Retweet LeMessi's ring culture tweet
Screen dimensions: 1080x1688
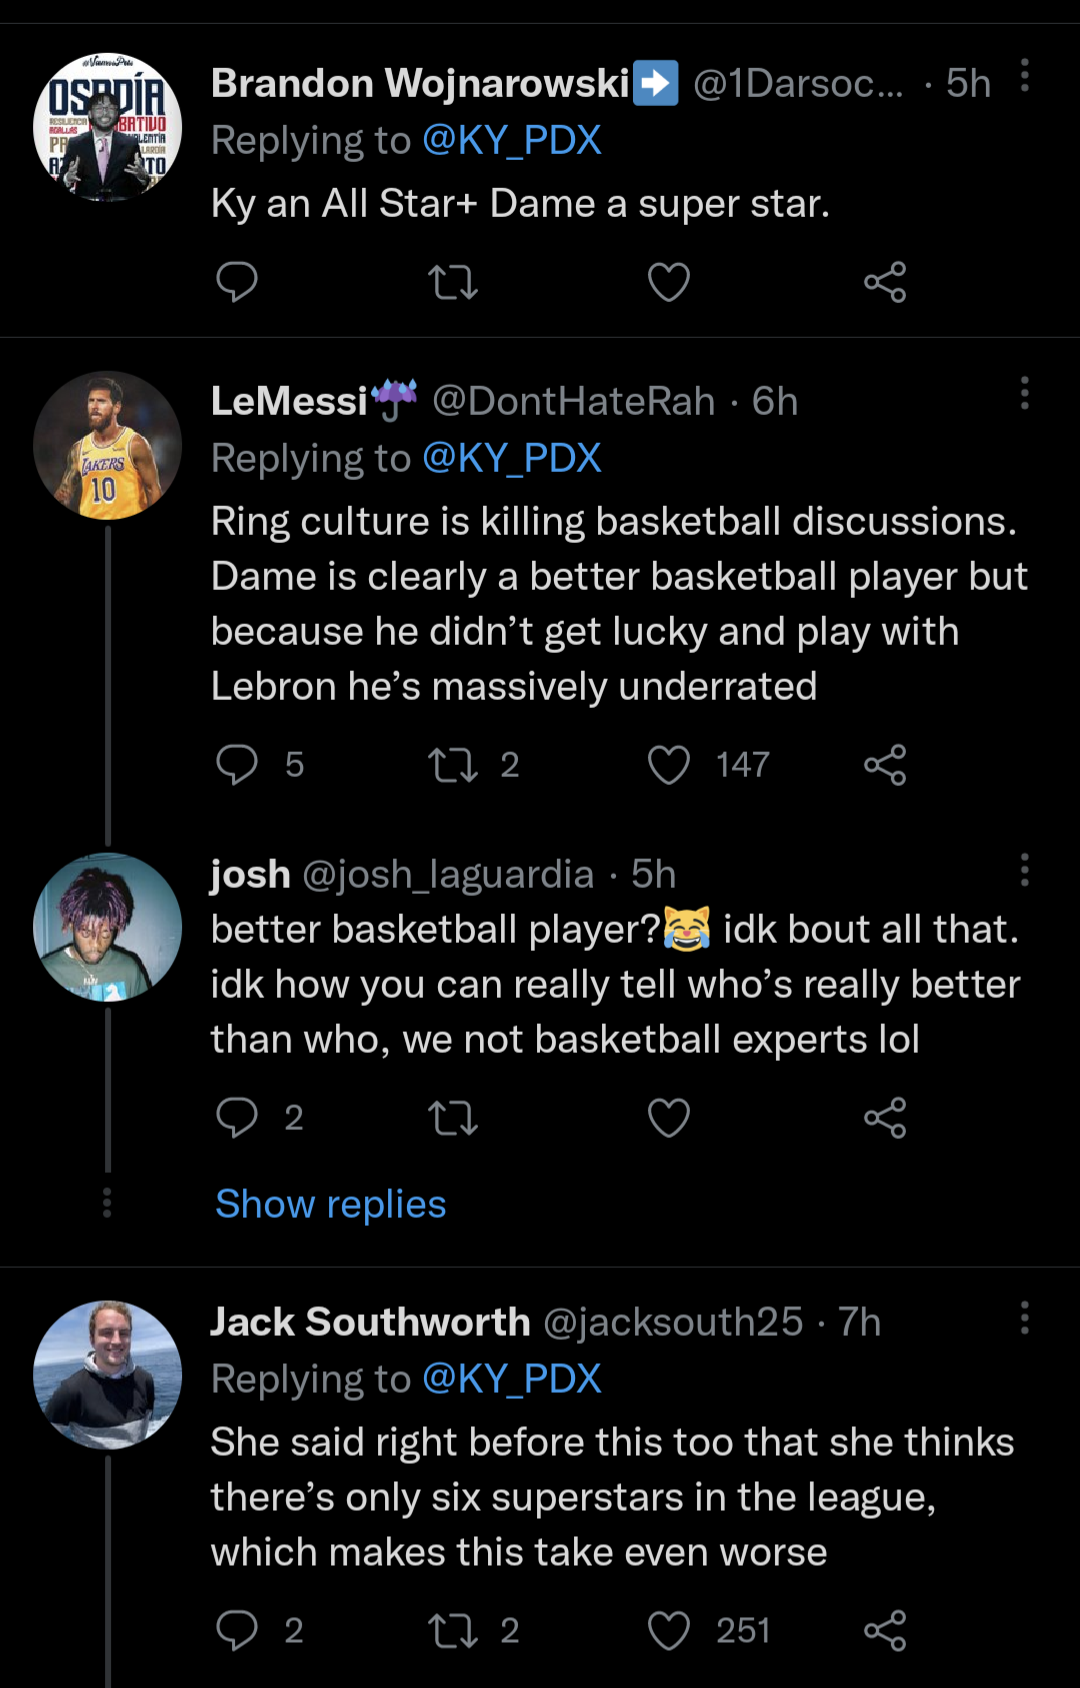pos(453,765)
